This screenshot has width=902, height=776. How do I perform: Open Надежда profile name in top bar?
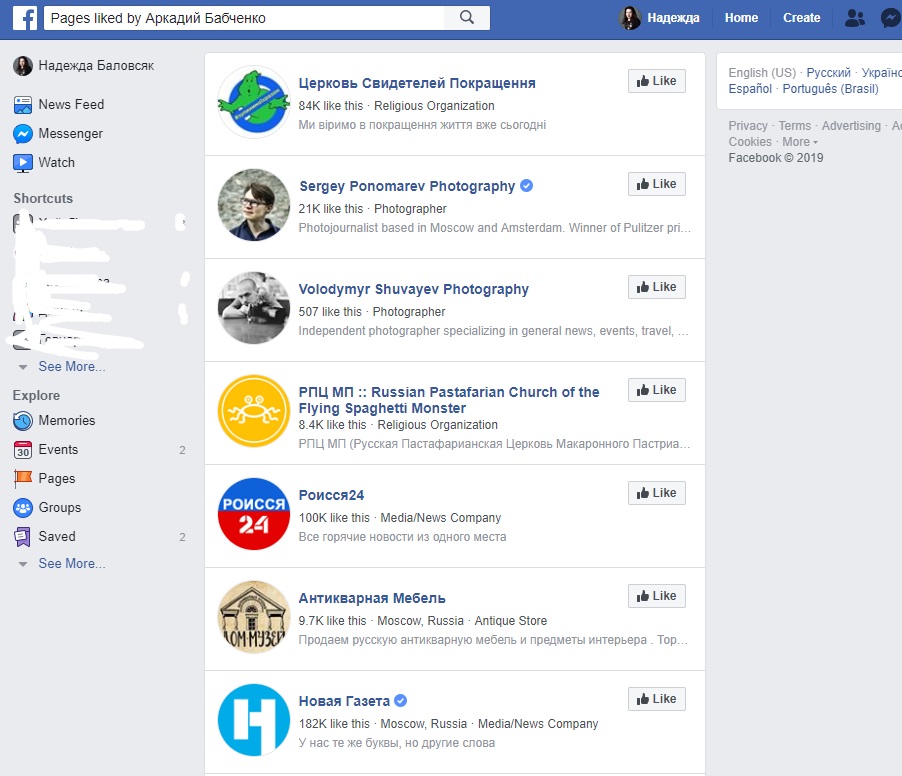tap(673, 18)
